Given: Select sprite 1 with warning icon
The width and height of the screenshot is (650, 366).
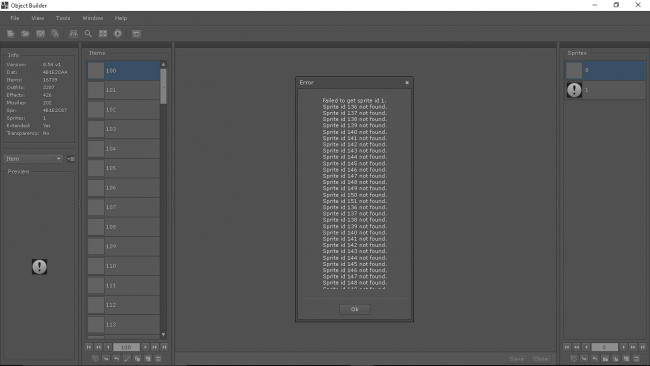Looking at the screenshot, I should 605,90.
